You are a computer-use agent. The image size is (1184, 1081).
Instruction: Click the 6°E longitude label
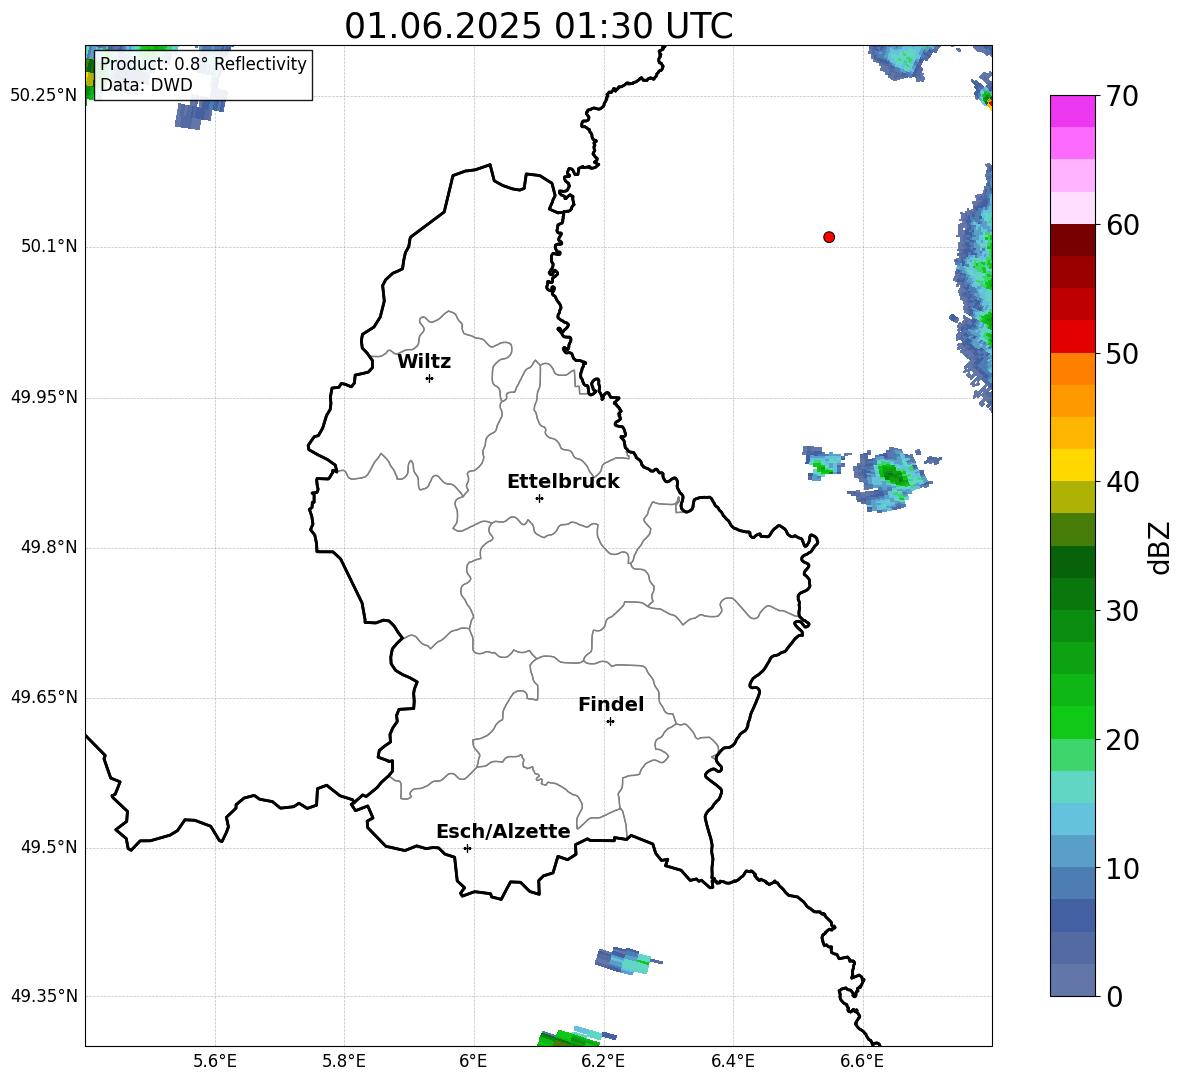coord(473,1061)
